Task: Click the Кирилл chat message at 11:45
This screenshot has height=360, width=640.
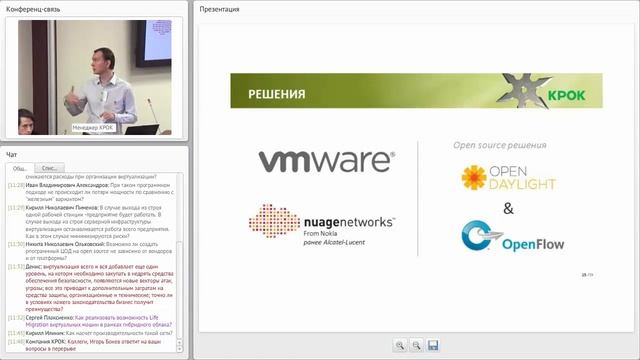Action: click(x=91, y=333)
